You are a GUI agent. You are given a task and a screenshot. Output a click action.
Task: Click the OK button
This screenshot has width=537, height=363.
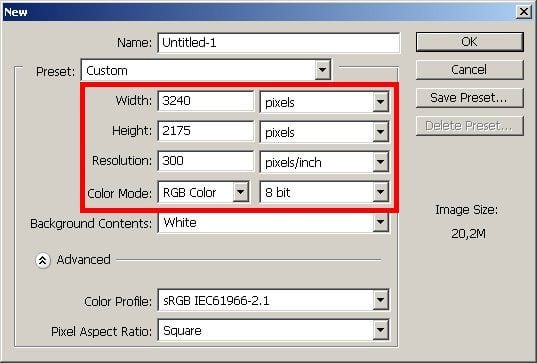click(x=470, y=42)
